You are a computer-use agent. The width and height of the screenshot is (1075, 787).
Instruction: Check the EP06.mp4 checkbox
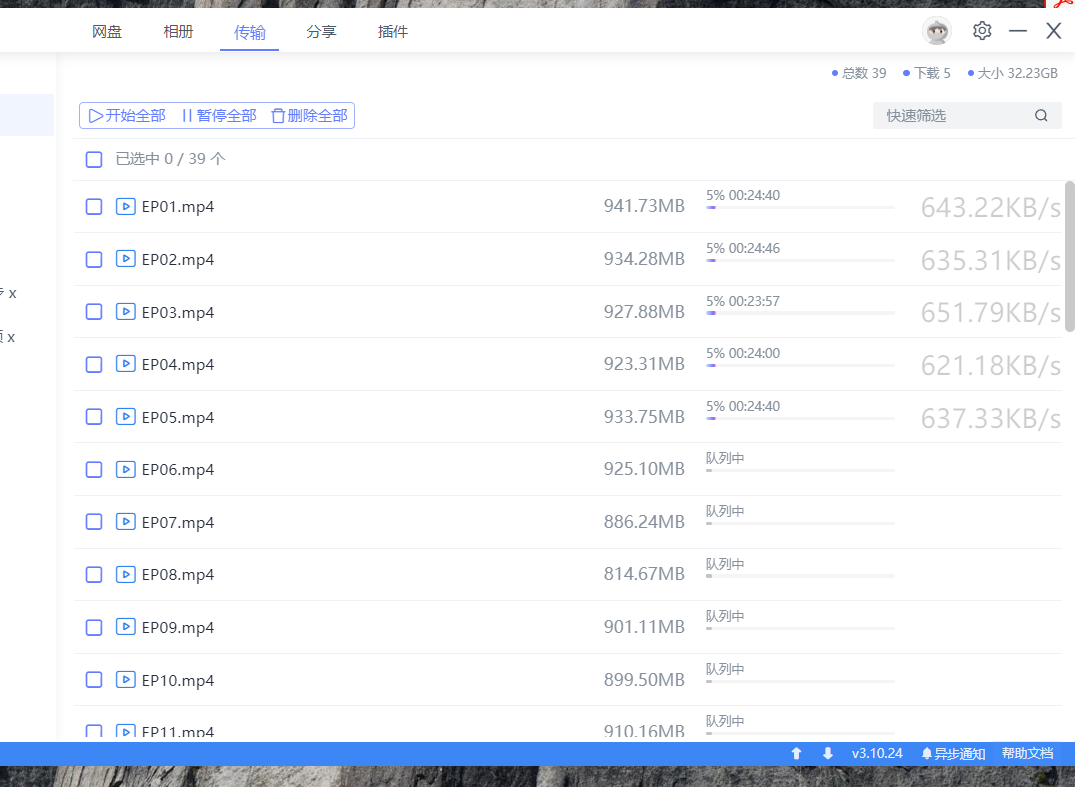[x=94, y=470]
